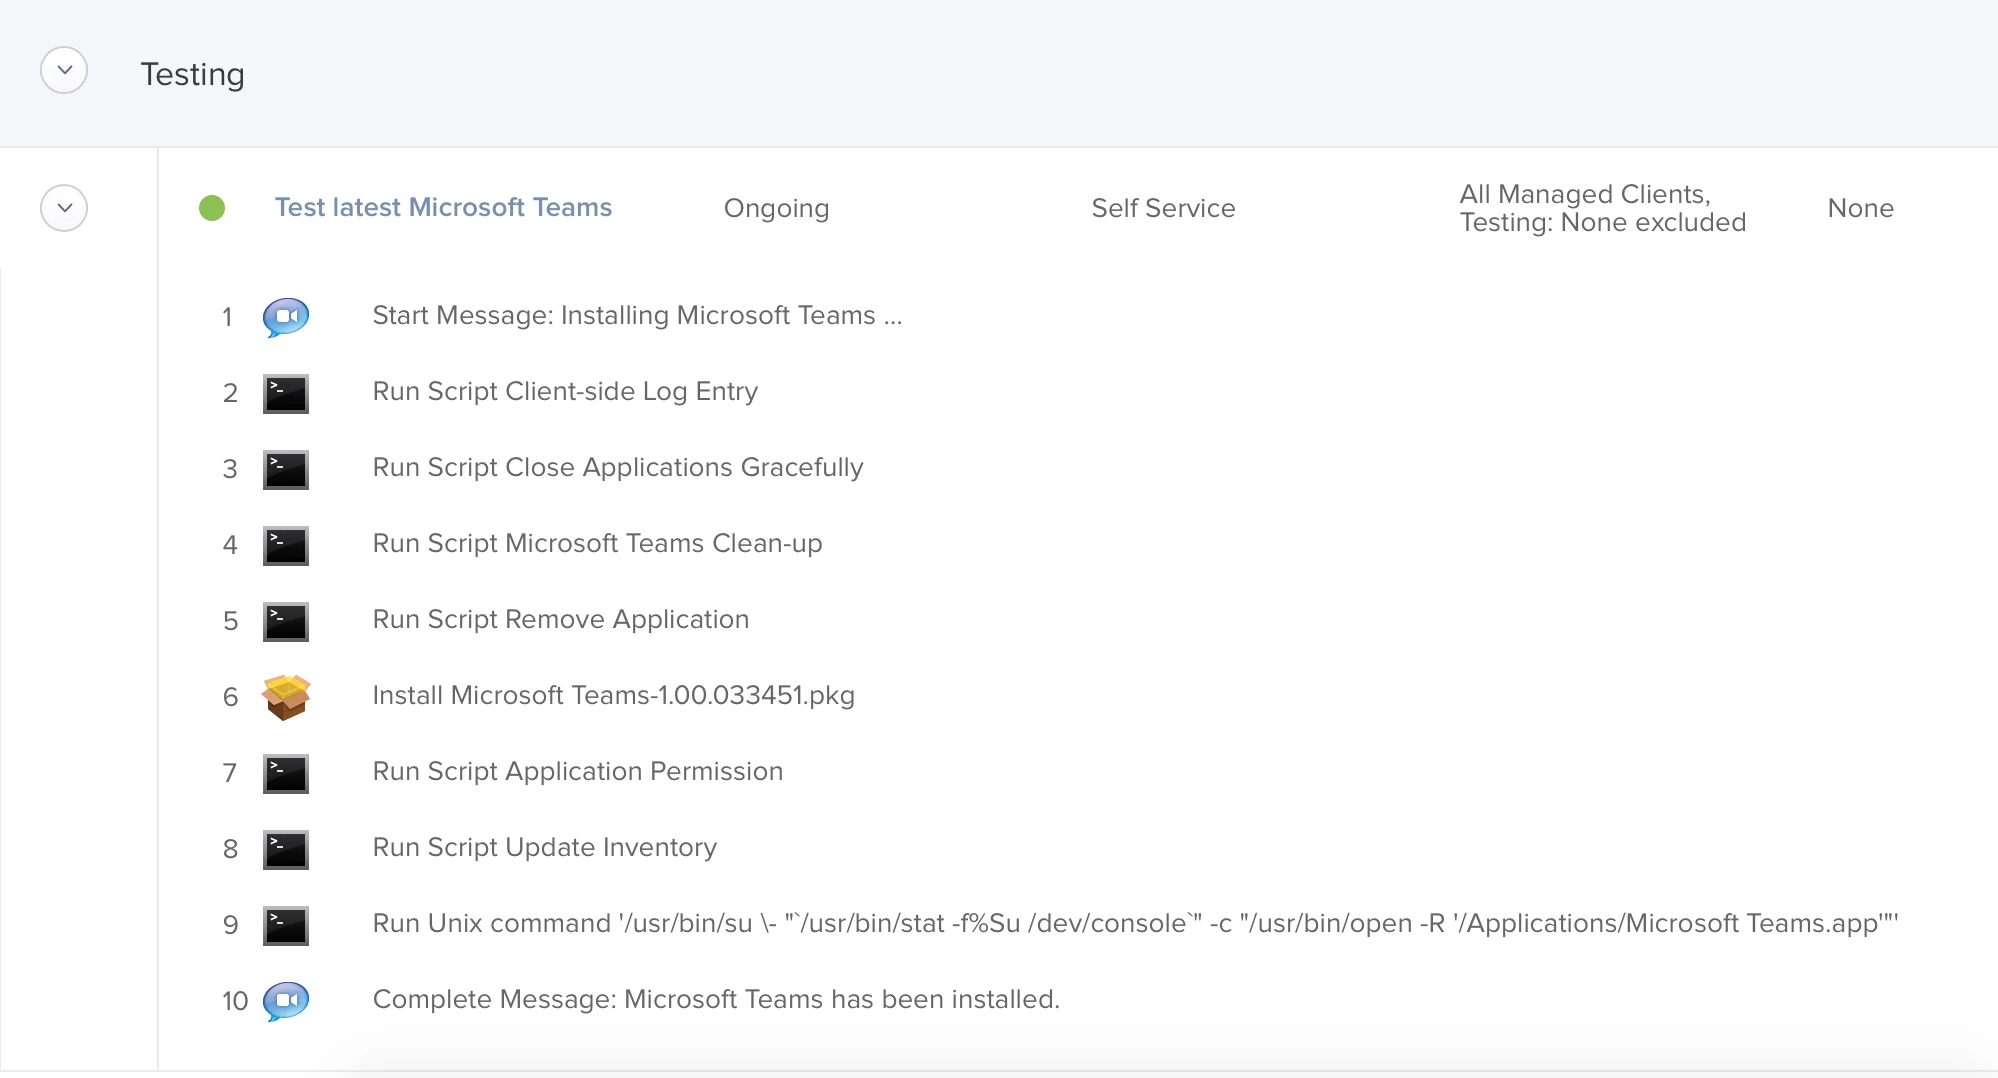Click the terminal icon for Client-side Log Entry
Image resolution: width=1998 pixels, height=1078 pixels.
[x=286, y=393]
